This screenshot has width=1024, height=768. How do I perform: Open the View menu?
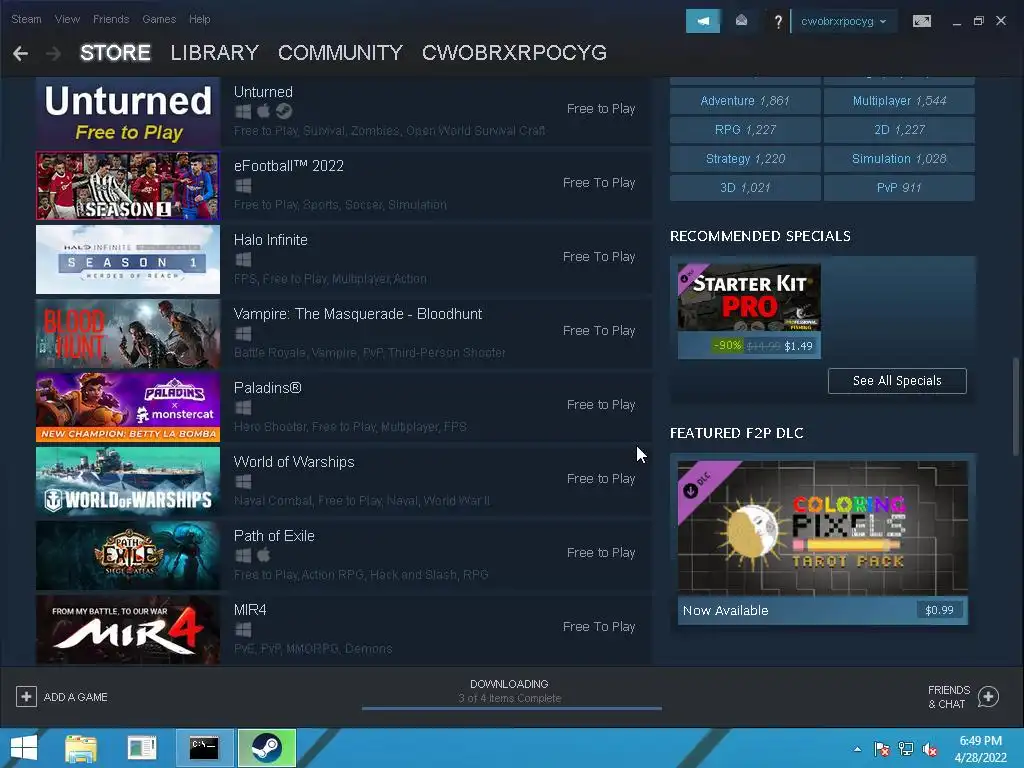tap(67, 19)
